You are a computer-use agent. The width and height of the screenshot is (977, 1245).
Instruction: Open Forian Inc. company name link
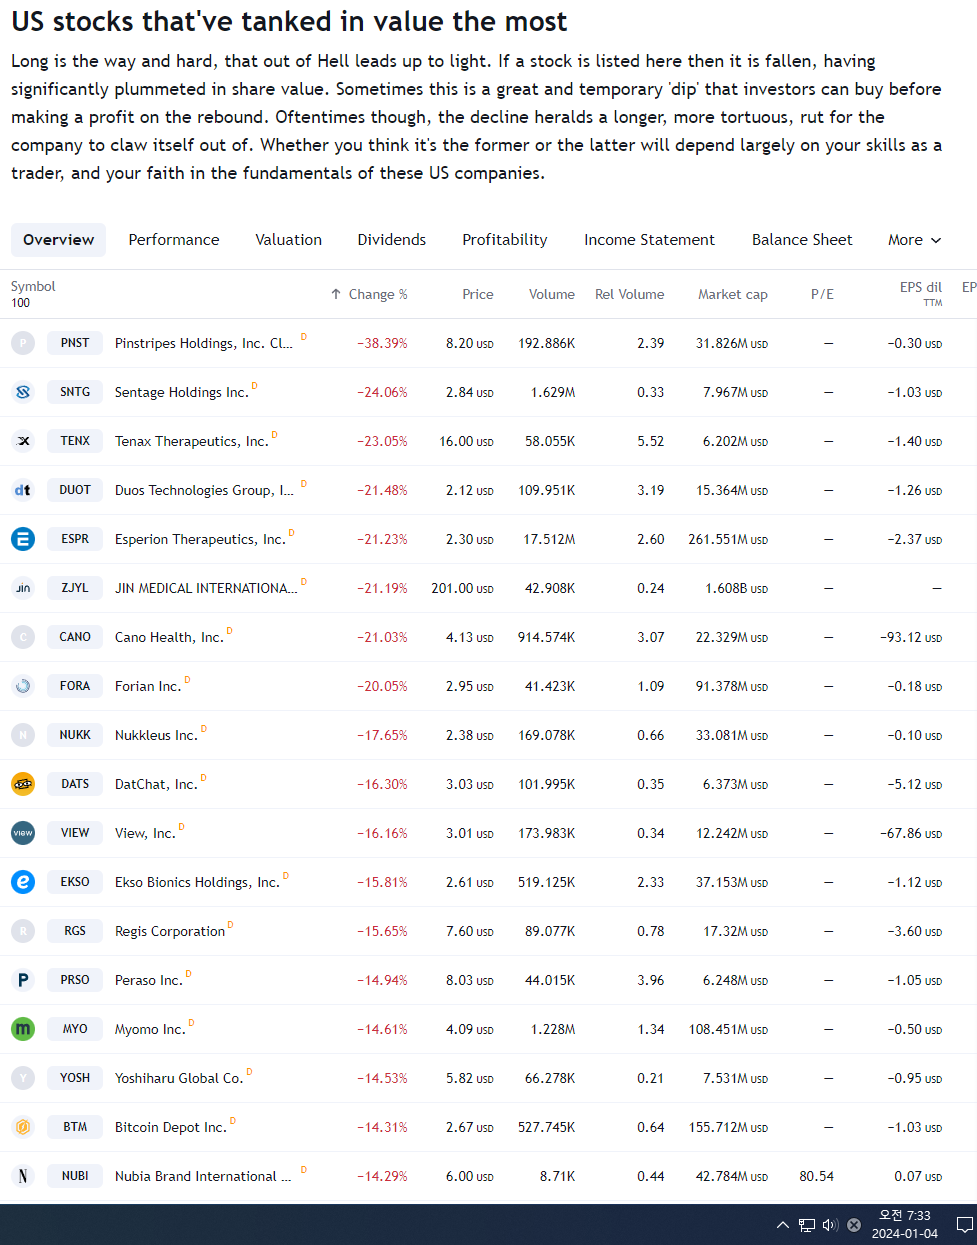pyautogui.click(x=148, y=686)
